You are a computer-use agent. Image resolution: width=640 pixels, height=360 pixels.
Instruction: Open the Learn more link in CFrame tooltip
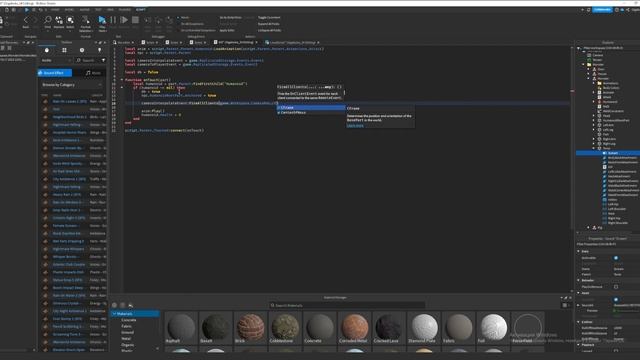(355, 126)
